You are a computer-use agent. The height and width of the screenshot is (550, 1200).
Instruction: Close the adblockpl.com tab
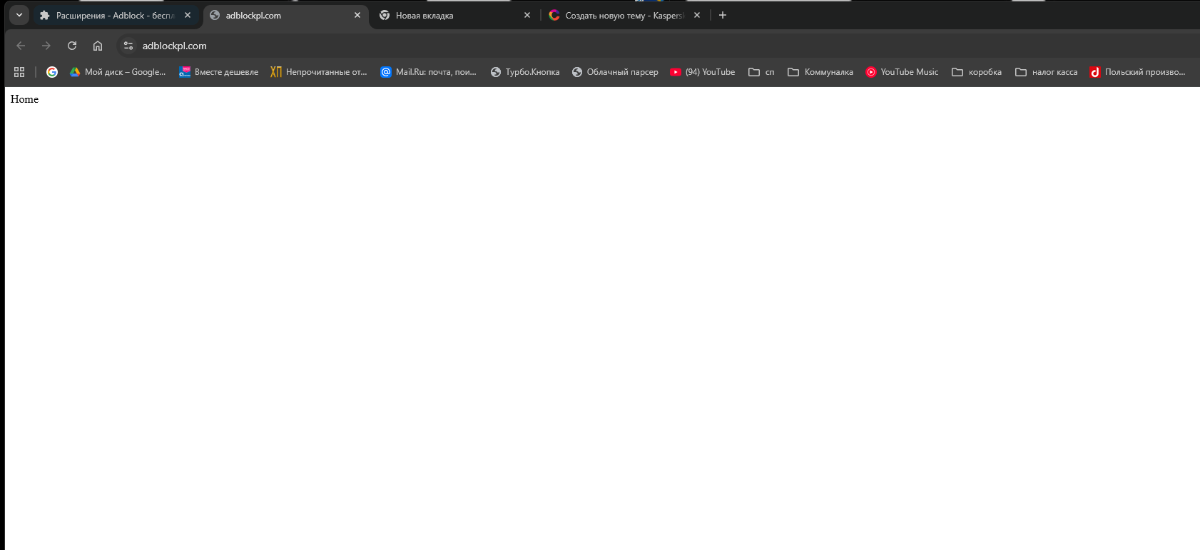click(x=357, y=15)
